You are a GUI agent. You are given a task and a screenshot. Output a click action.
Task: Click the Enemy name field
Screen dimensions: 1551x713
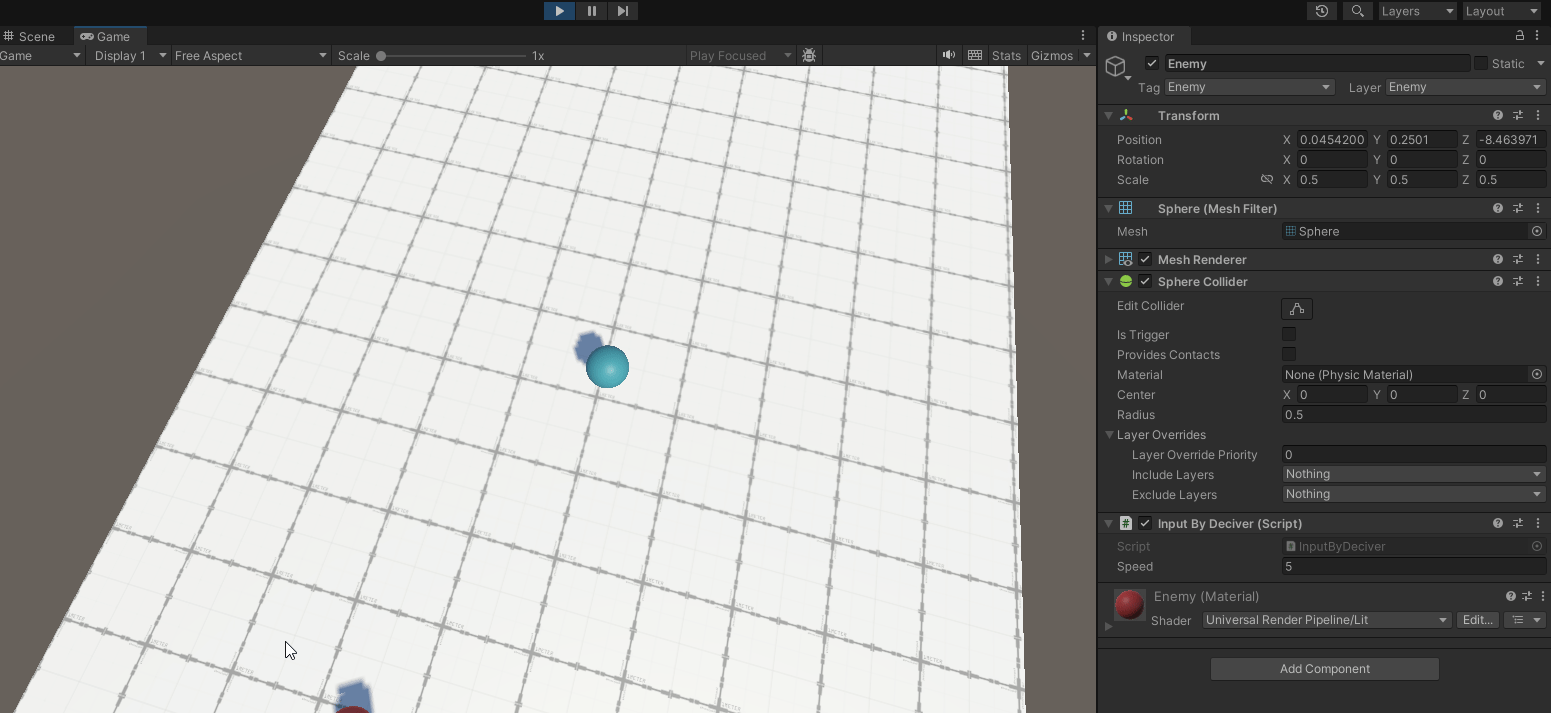[1316, 63]
